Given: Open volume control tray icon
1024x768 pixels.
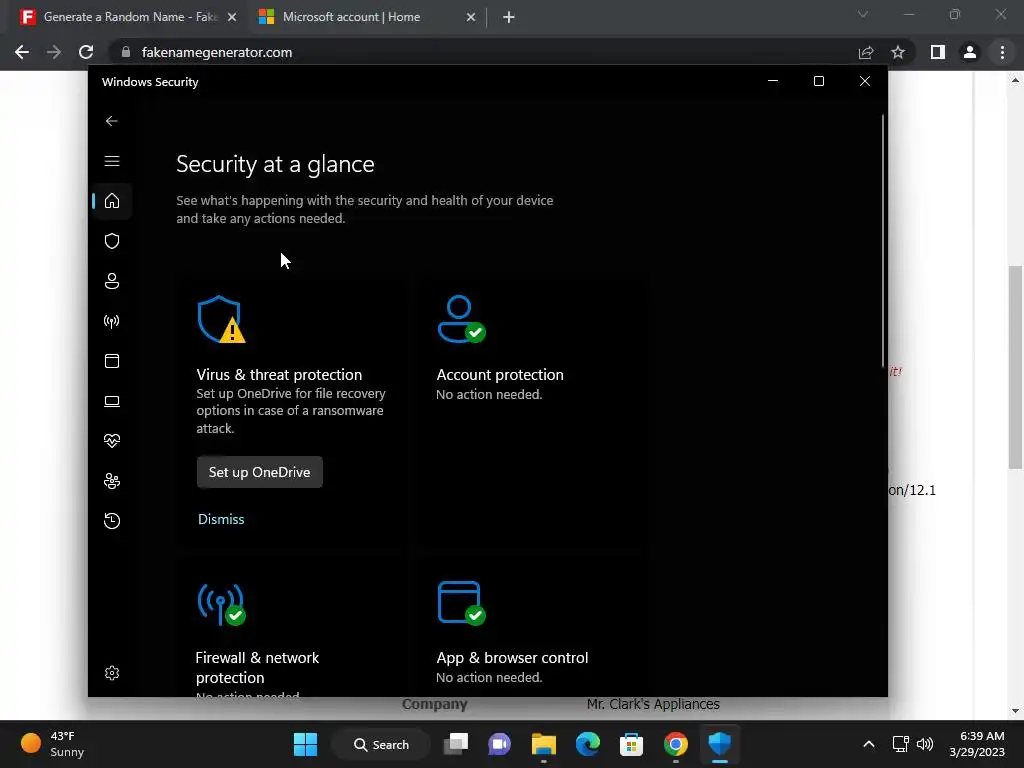Looking at the screenshot, I should pos(925,744).
